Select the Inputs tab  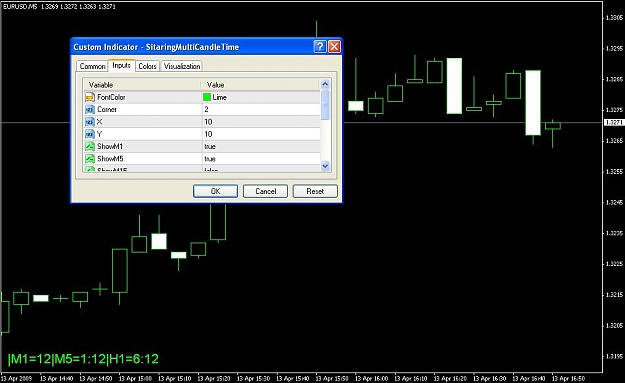tap(122, 65)
